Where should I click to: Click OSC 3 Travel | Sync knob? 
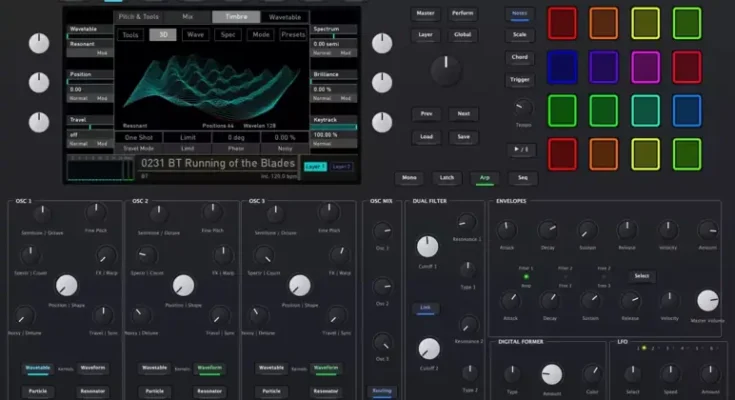(336, 317)
